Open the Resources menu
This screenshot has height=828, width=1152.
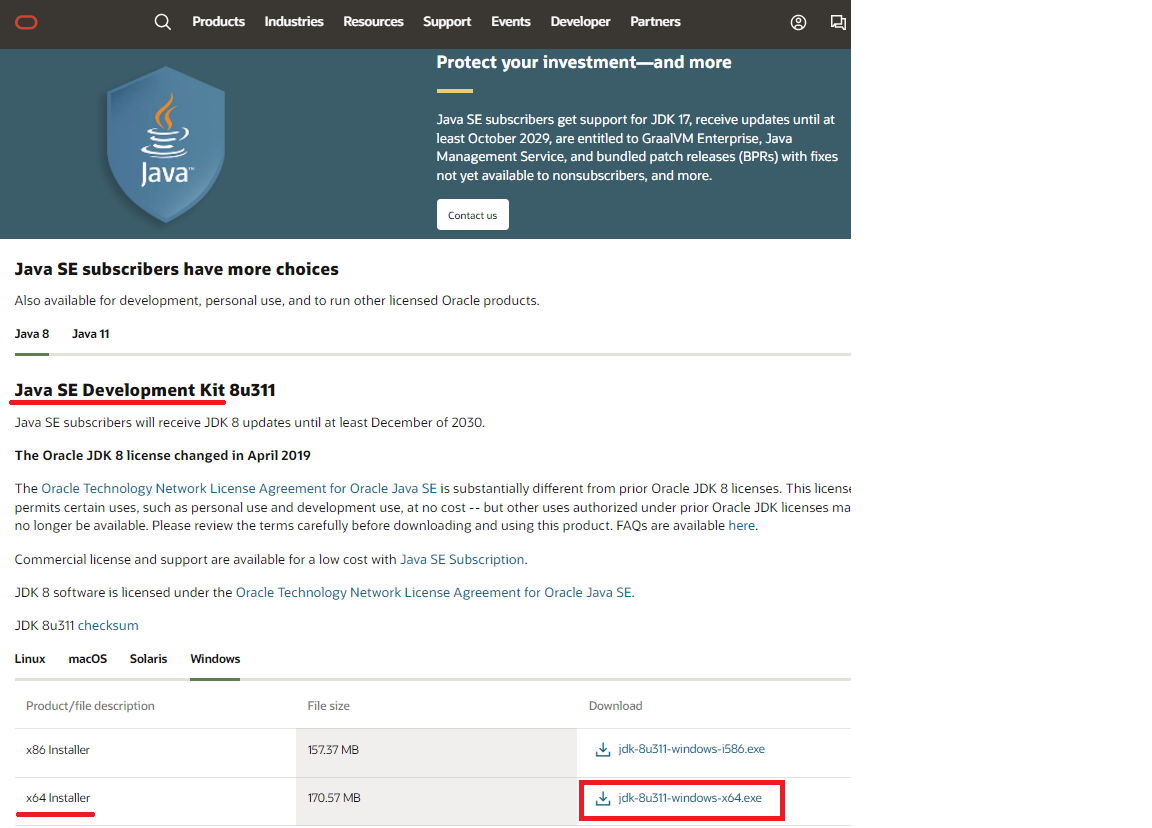coord(373,22)
